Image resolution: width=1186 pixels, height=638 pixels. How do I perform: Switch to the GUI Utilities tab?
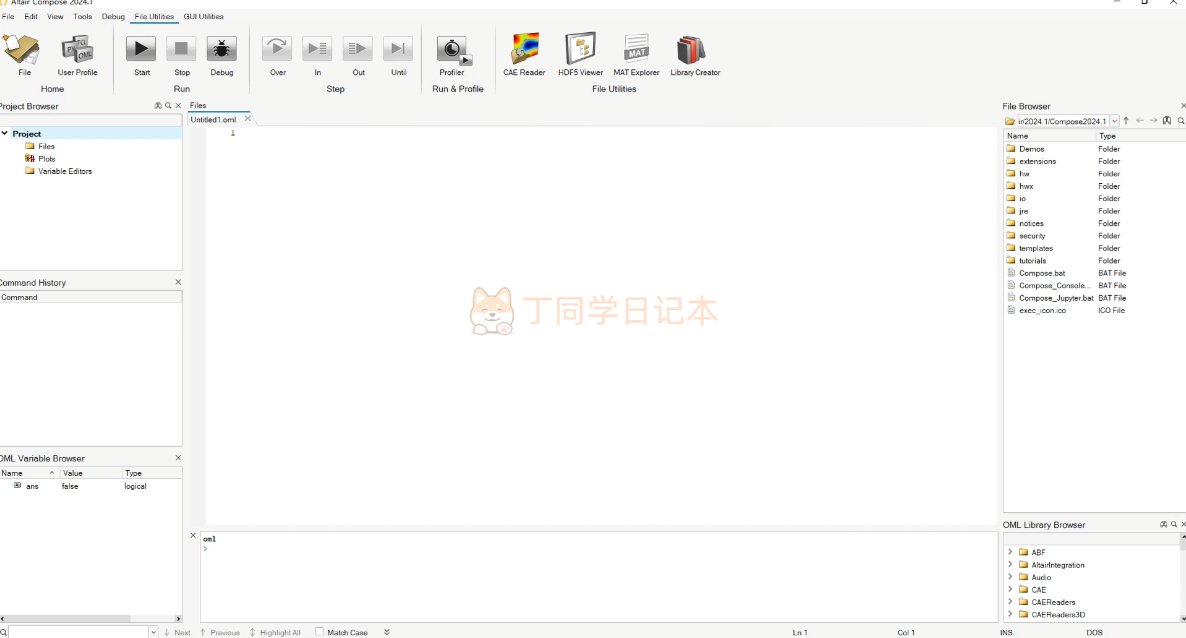(x=203, y=17)
